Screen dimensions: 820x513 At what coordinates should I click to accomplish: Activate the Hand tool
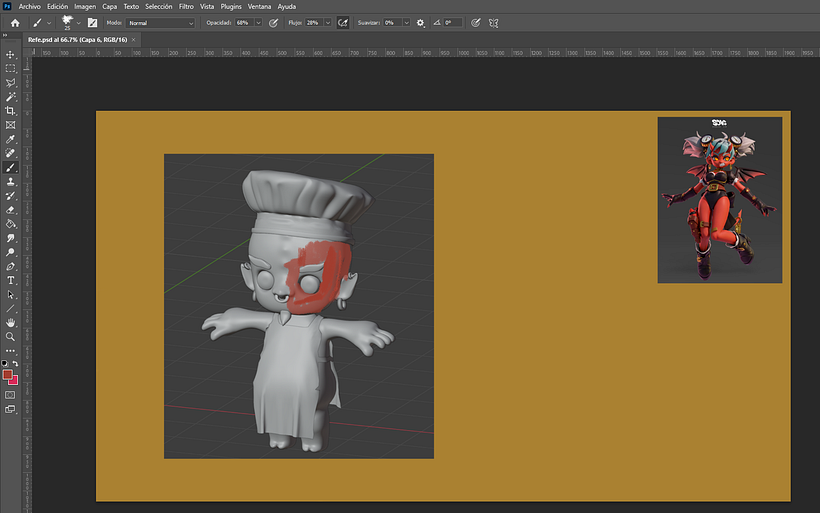[x=11, y=323]
